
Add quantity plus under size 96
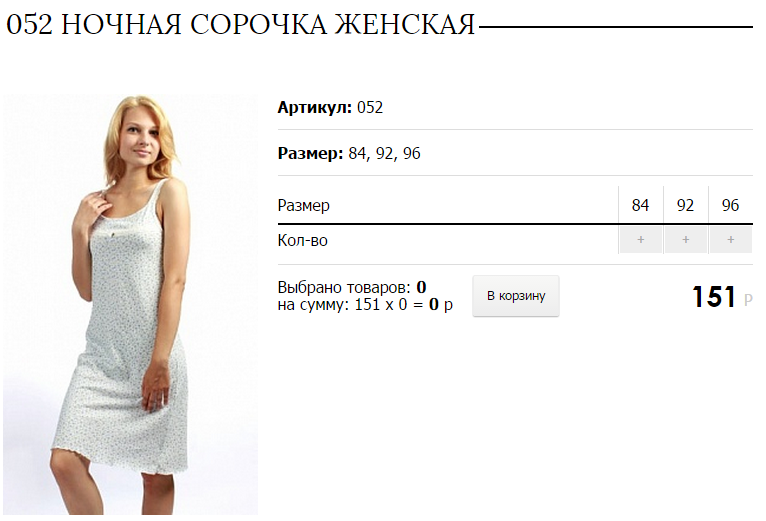[x=730, y=239]
